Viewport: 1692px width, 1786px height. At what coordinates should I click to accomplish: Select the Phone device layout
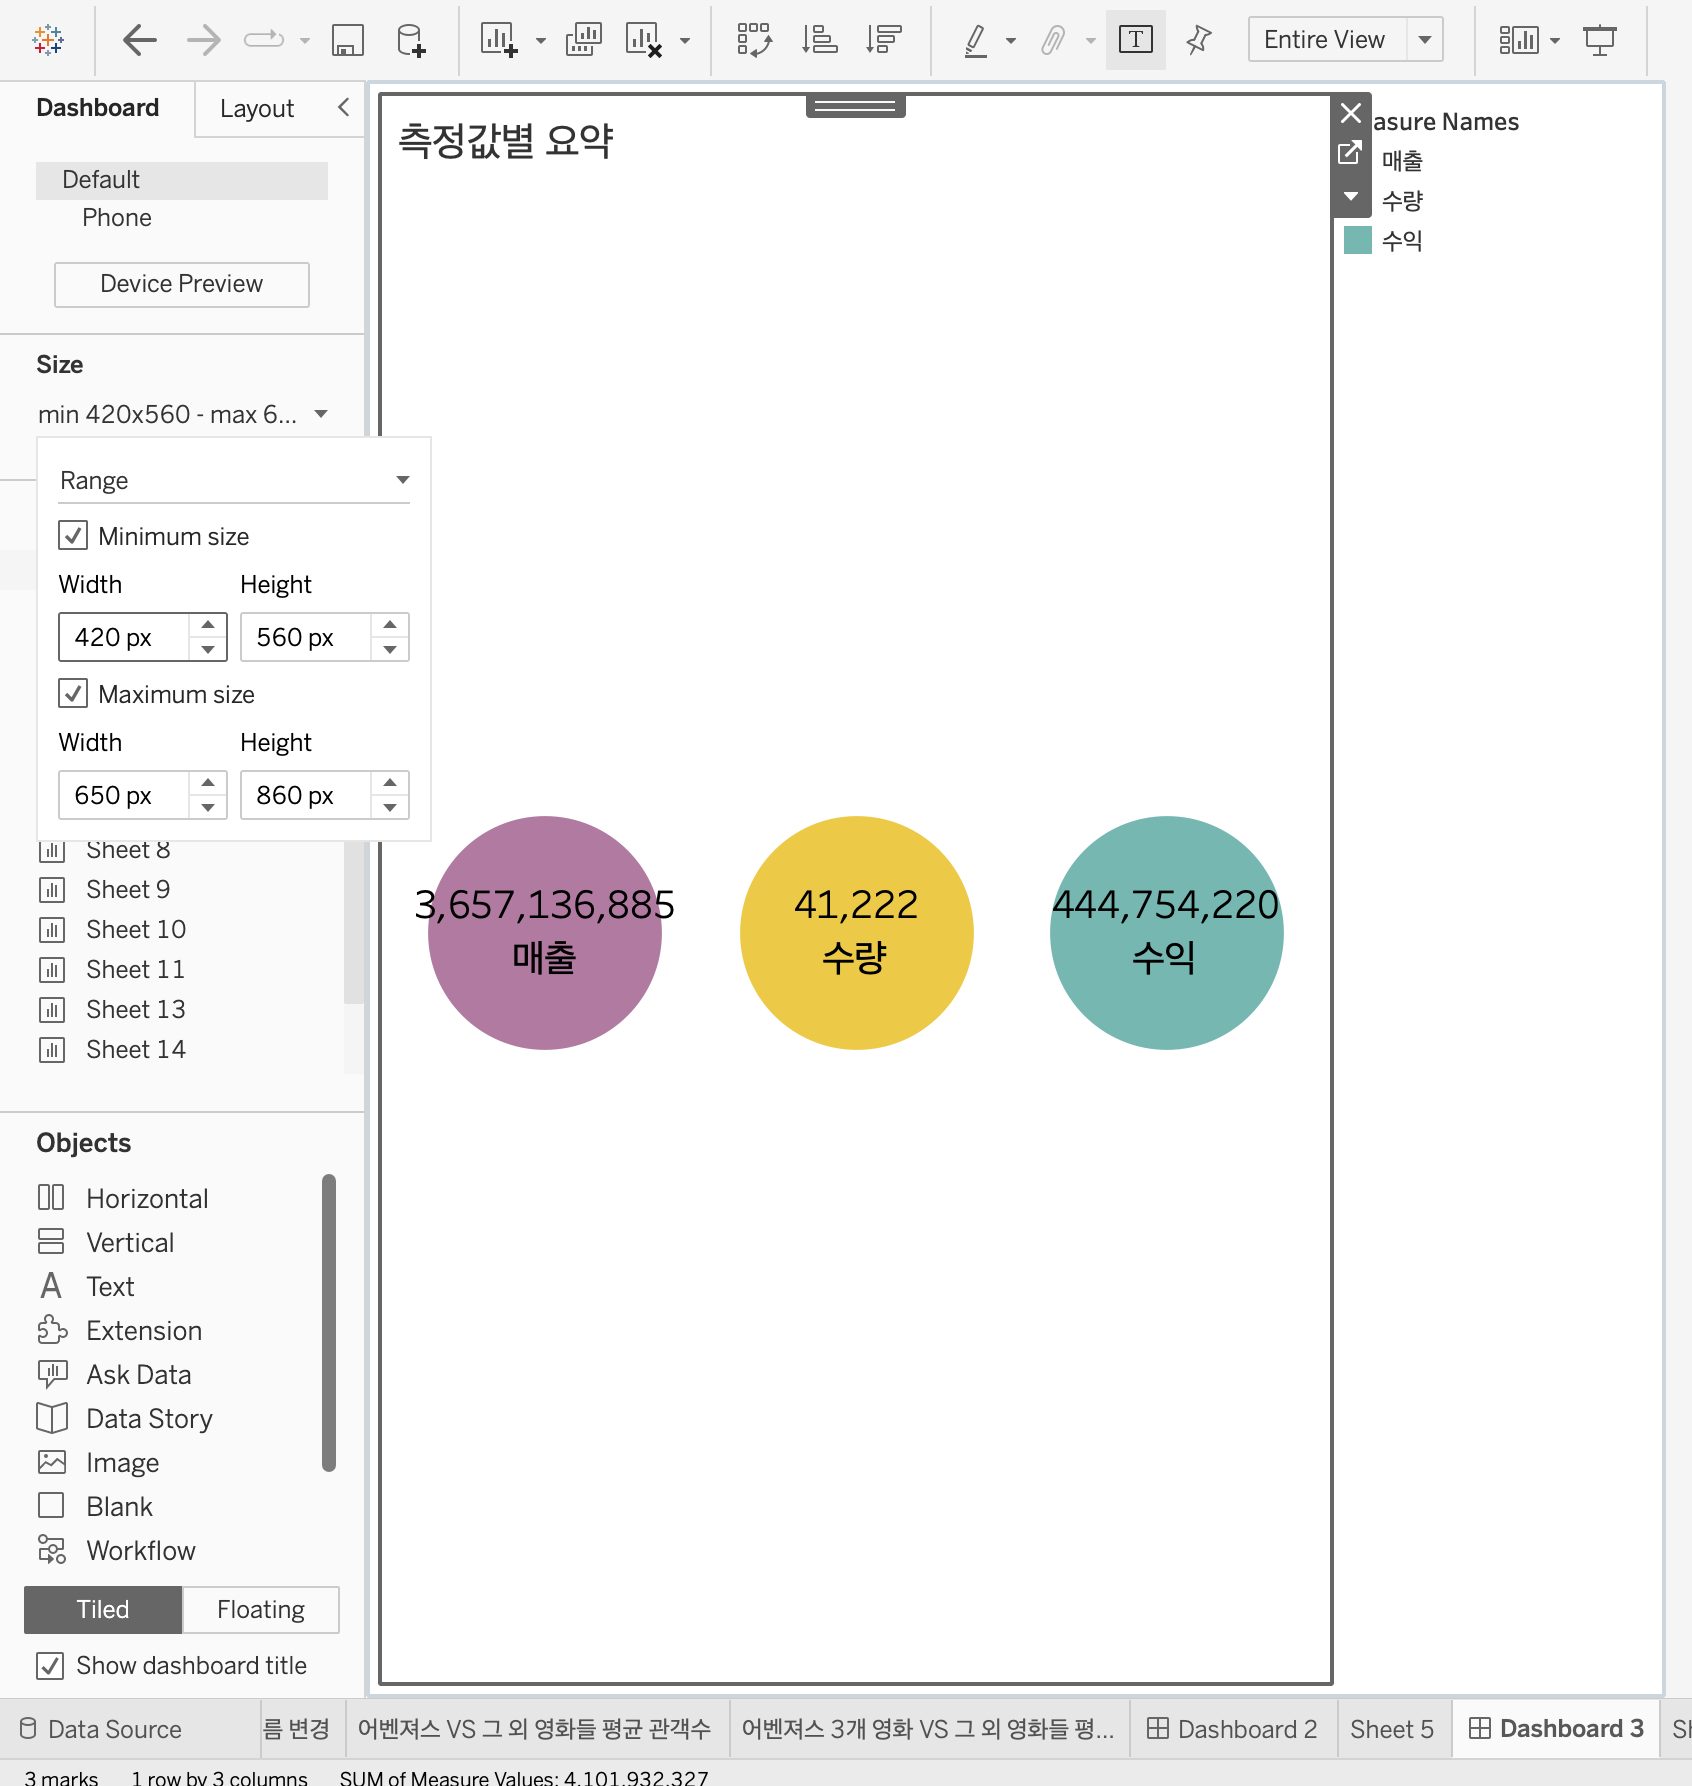[117, 218]
